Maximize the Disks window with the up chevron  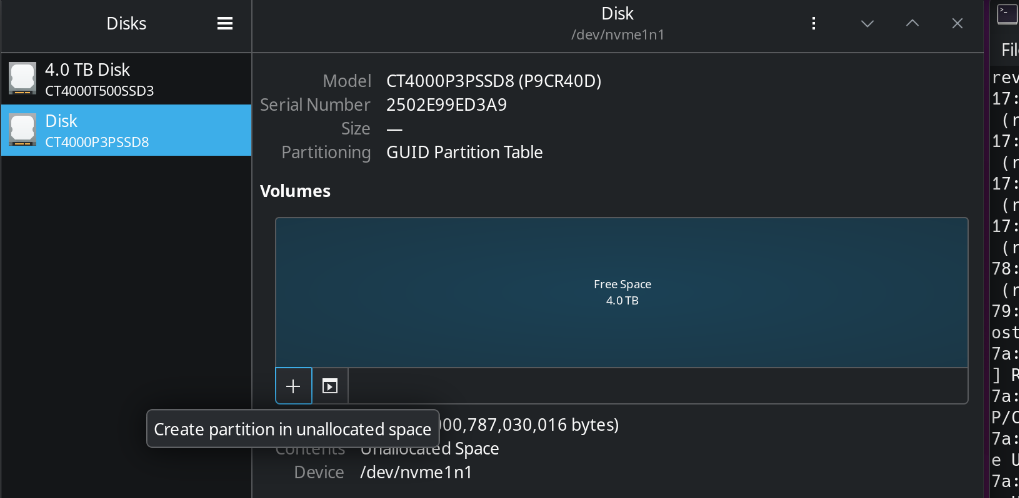912,24
